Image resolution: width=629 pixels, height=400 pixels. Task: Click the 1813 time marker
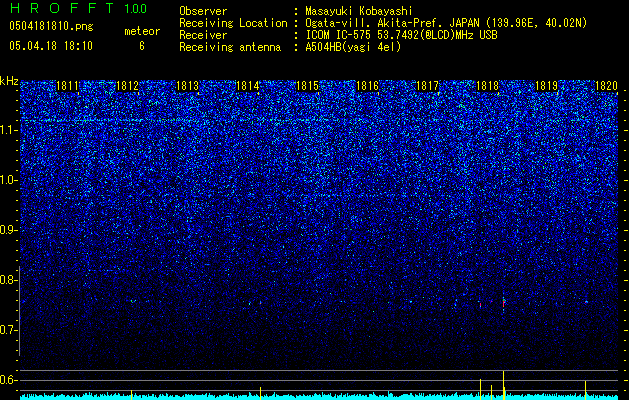187,86
